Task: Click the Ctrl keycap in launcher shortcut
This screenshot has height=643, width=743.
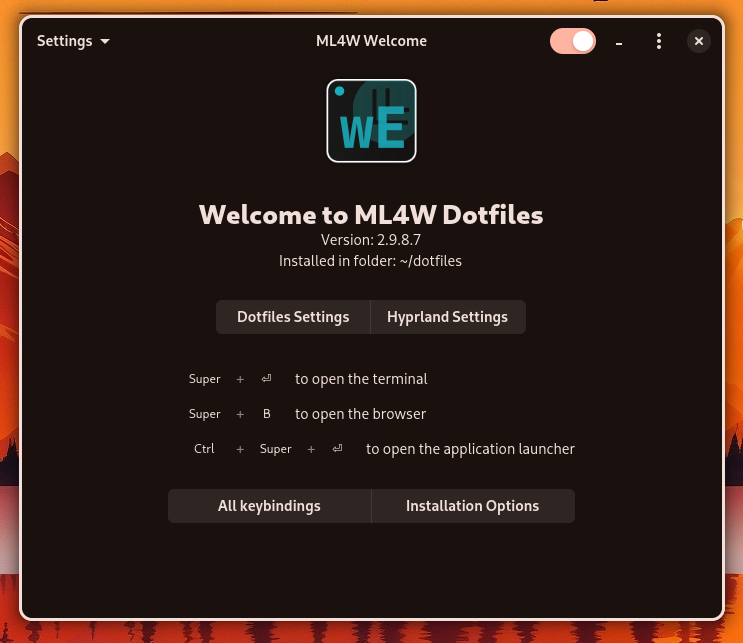Action: pyautogui.click(x=204, y=449)
